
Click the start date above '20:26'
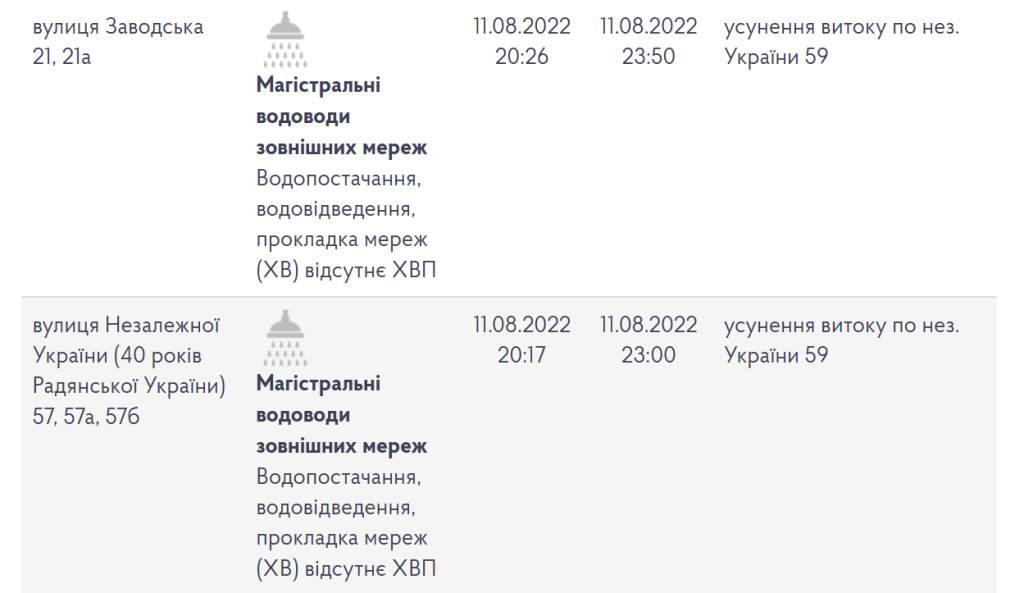[522, 27]
